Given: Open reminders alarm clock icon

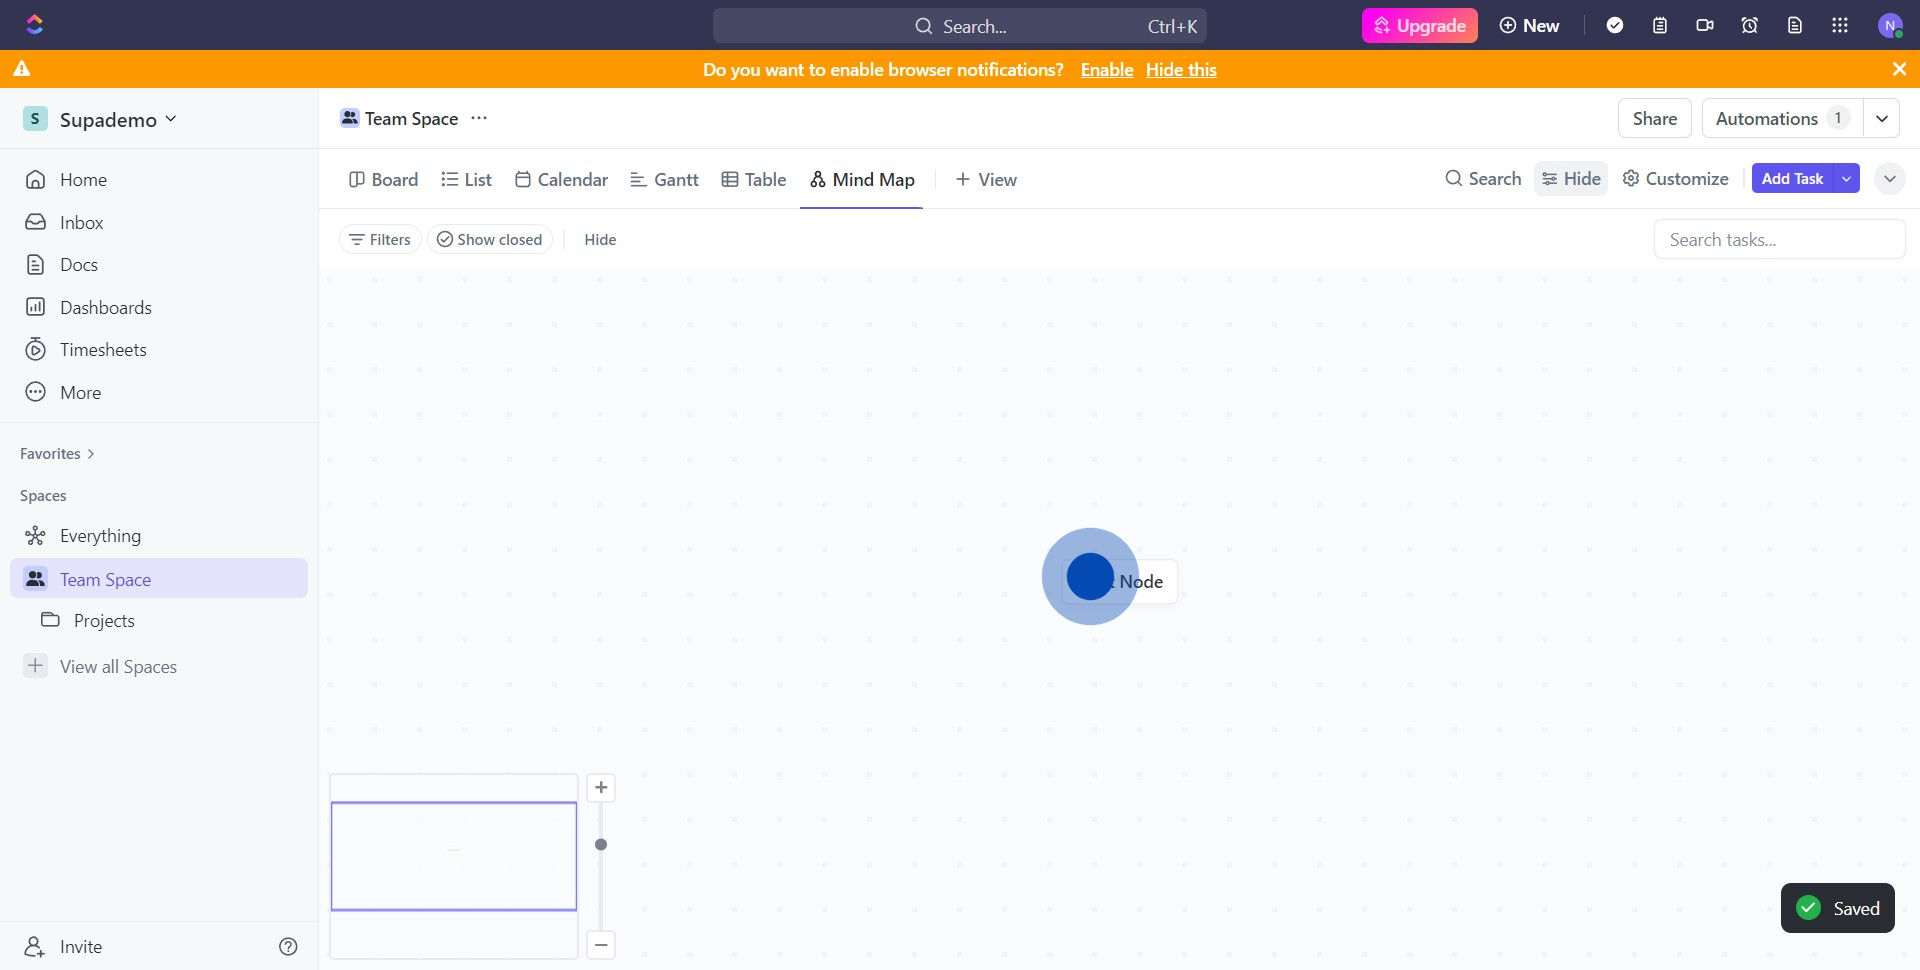Looking at the screenshot, I should click(1750, 25).
